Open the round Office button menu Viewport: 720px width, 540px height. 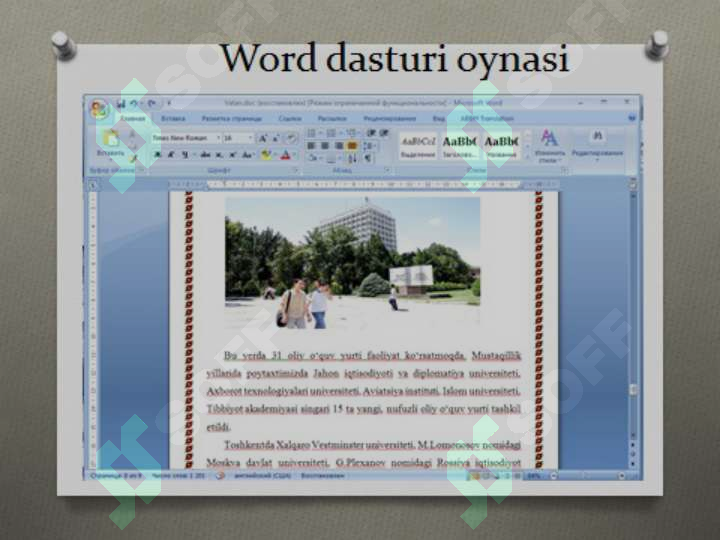point(98,110)
